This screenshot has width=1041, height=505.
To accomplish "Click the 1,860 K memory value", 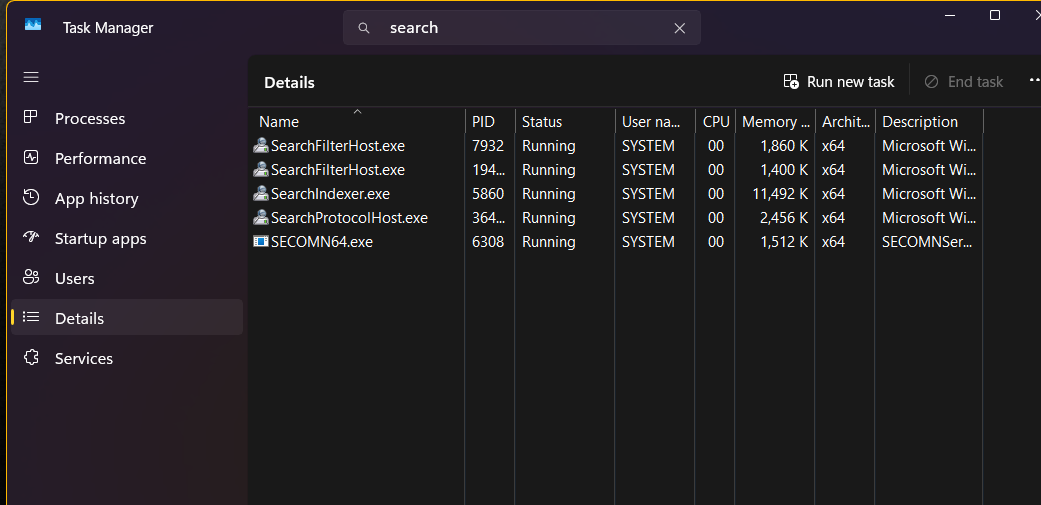I will 783,145.
